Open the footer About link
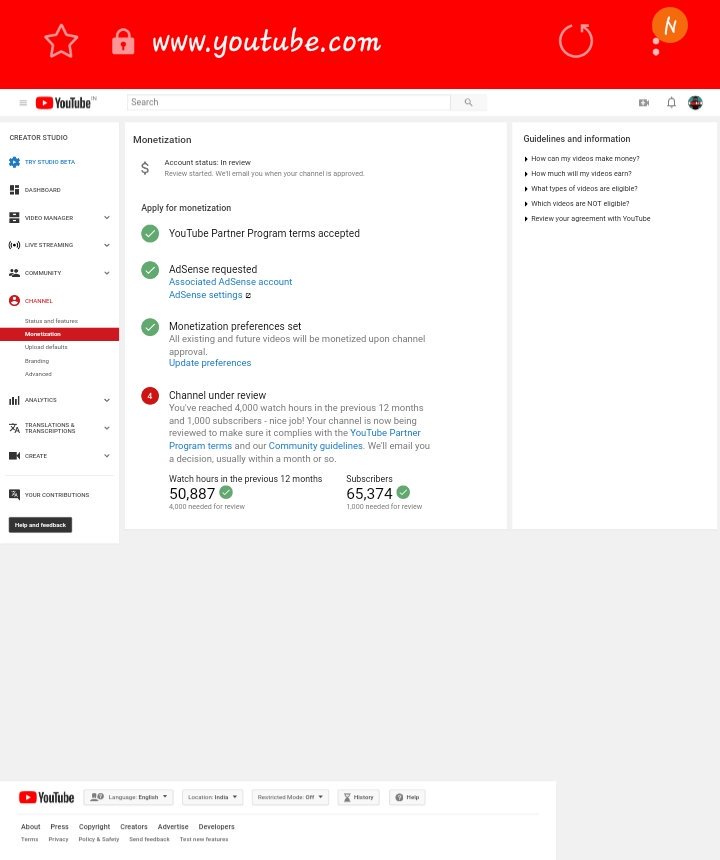Image resolution: width=720 pixels, height=860 pixels. pyautogui.click(x=31, y=827)
